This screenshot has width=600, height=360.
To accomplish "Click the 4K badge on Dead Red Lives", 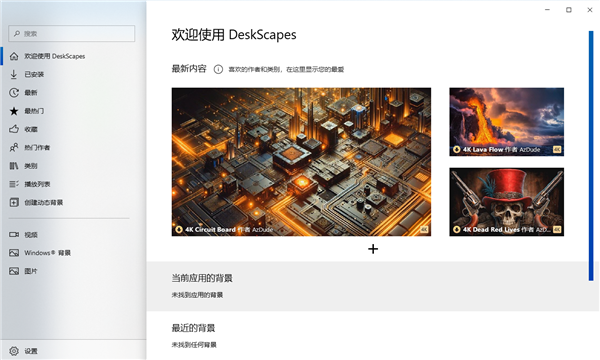I will (x=557, y=230).
